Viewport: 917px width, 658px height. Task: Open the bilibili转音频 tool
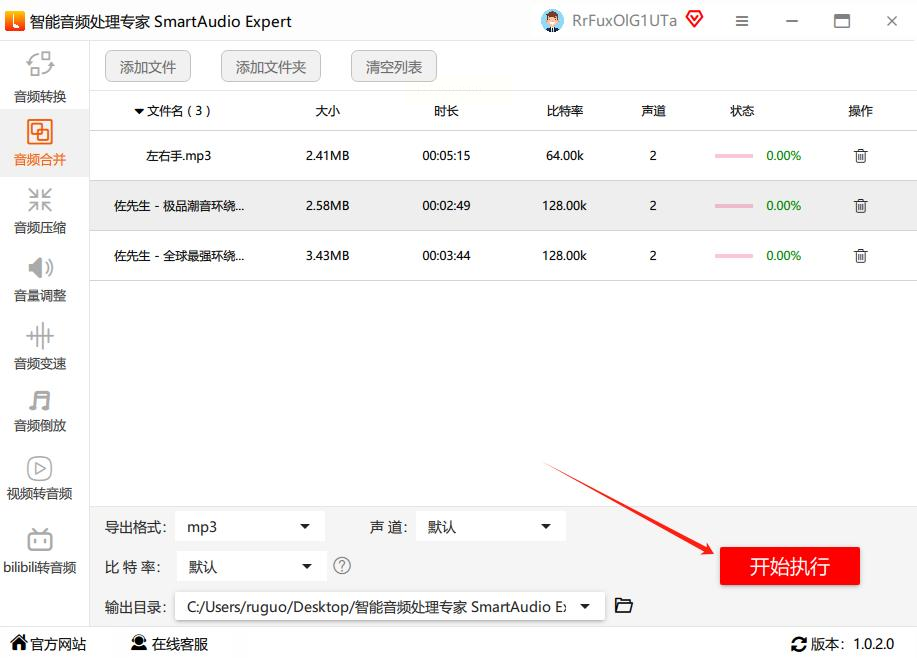click(40, 551)
